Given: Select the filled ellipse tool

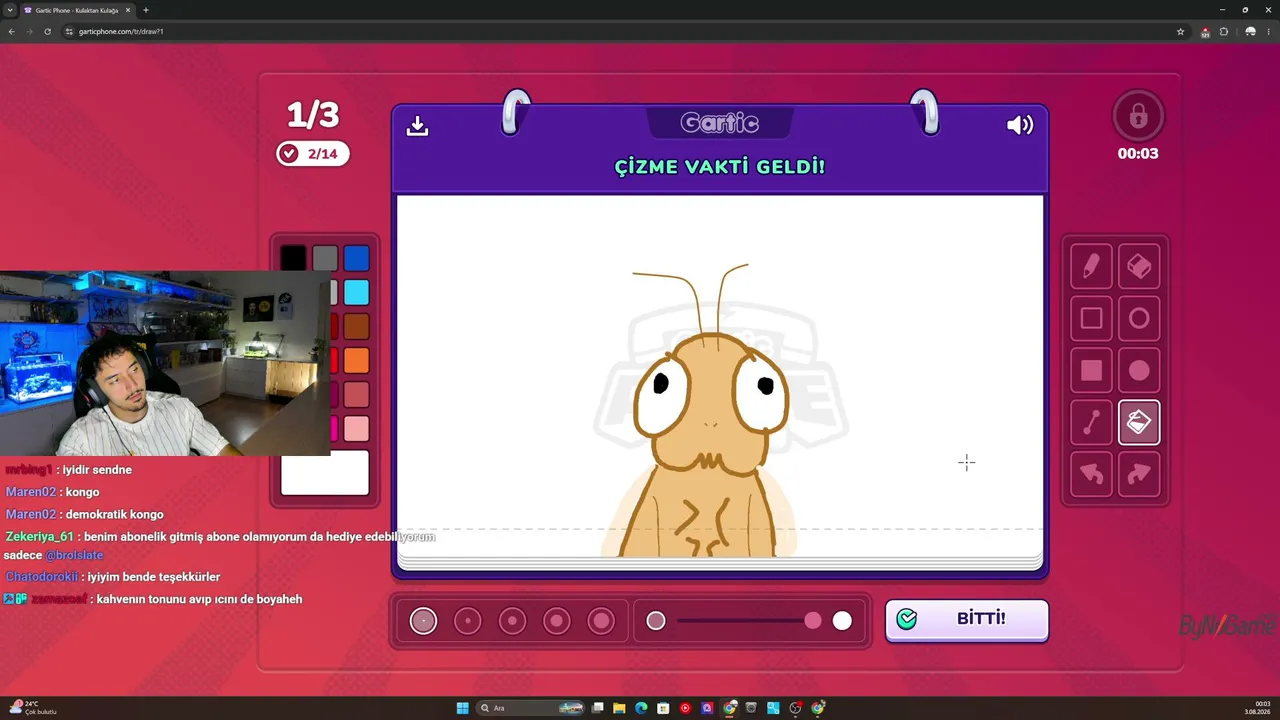Looking at the screenshot, I should [1139, 371].
